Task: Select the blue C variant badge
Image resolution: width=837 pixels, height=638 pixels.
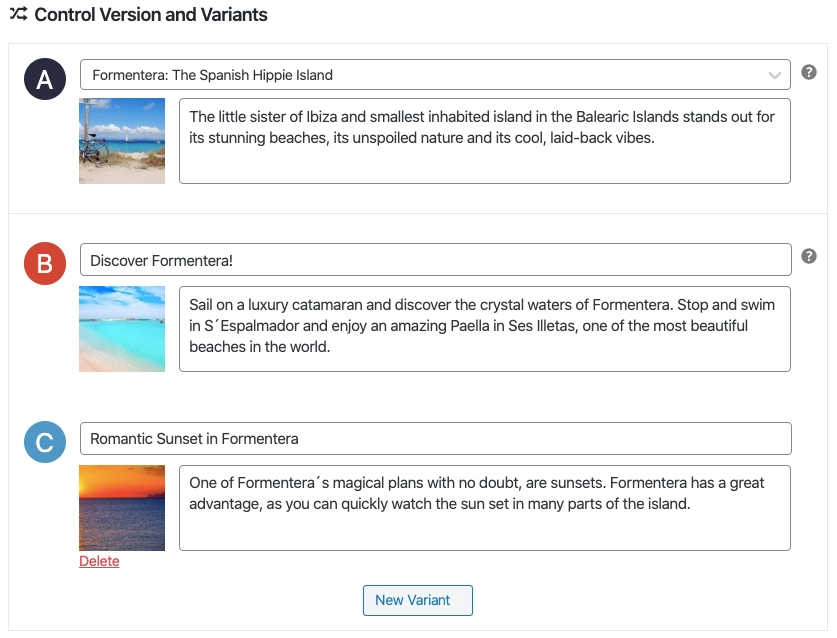Action: (45, 442)
